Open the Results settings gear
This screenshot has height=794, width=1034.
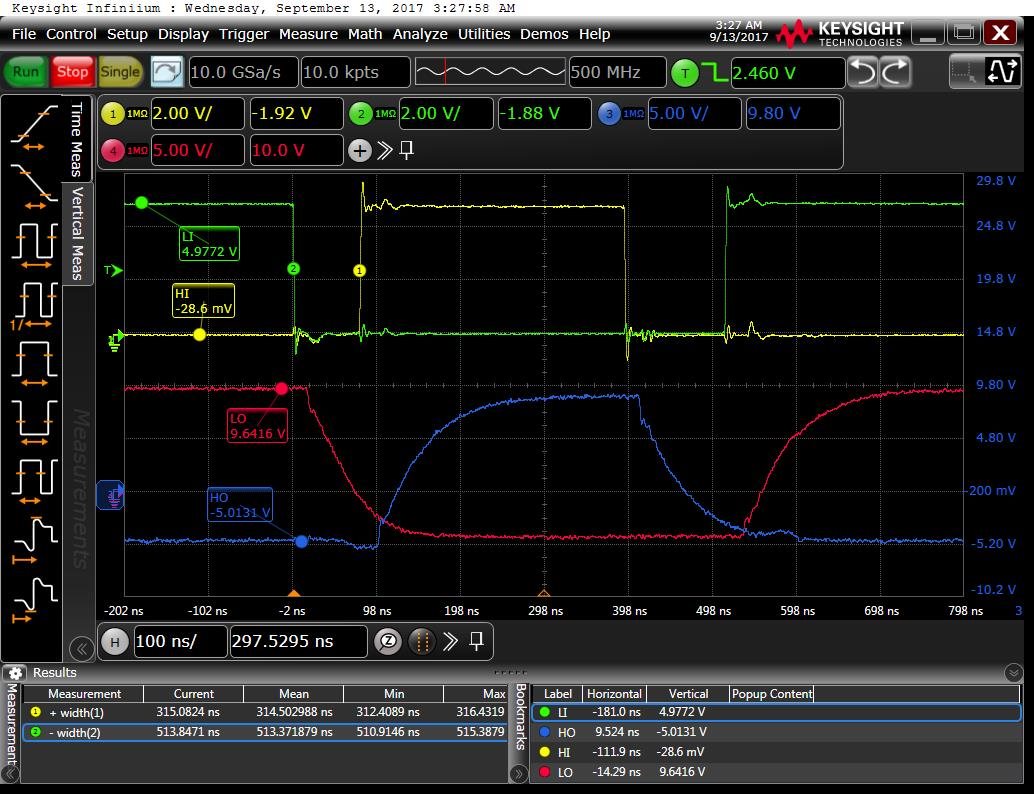15,673
